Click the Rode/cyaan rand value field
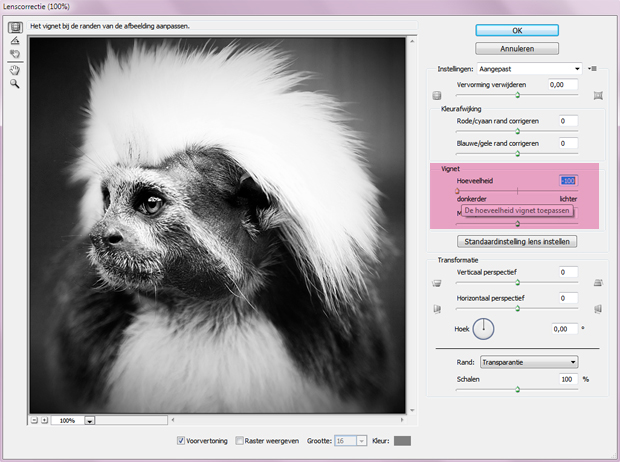 (x=568, y=121)
